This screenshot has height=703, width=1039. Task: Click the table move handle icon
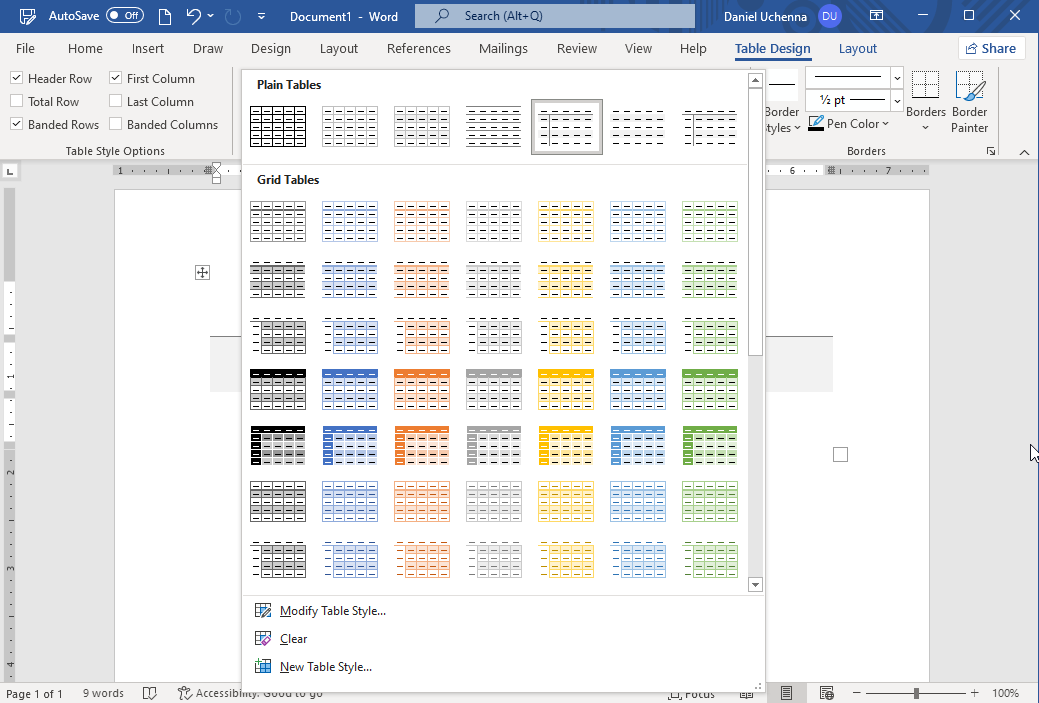tap(202, 272)
